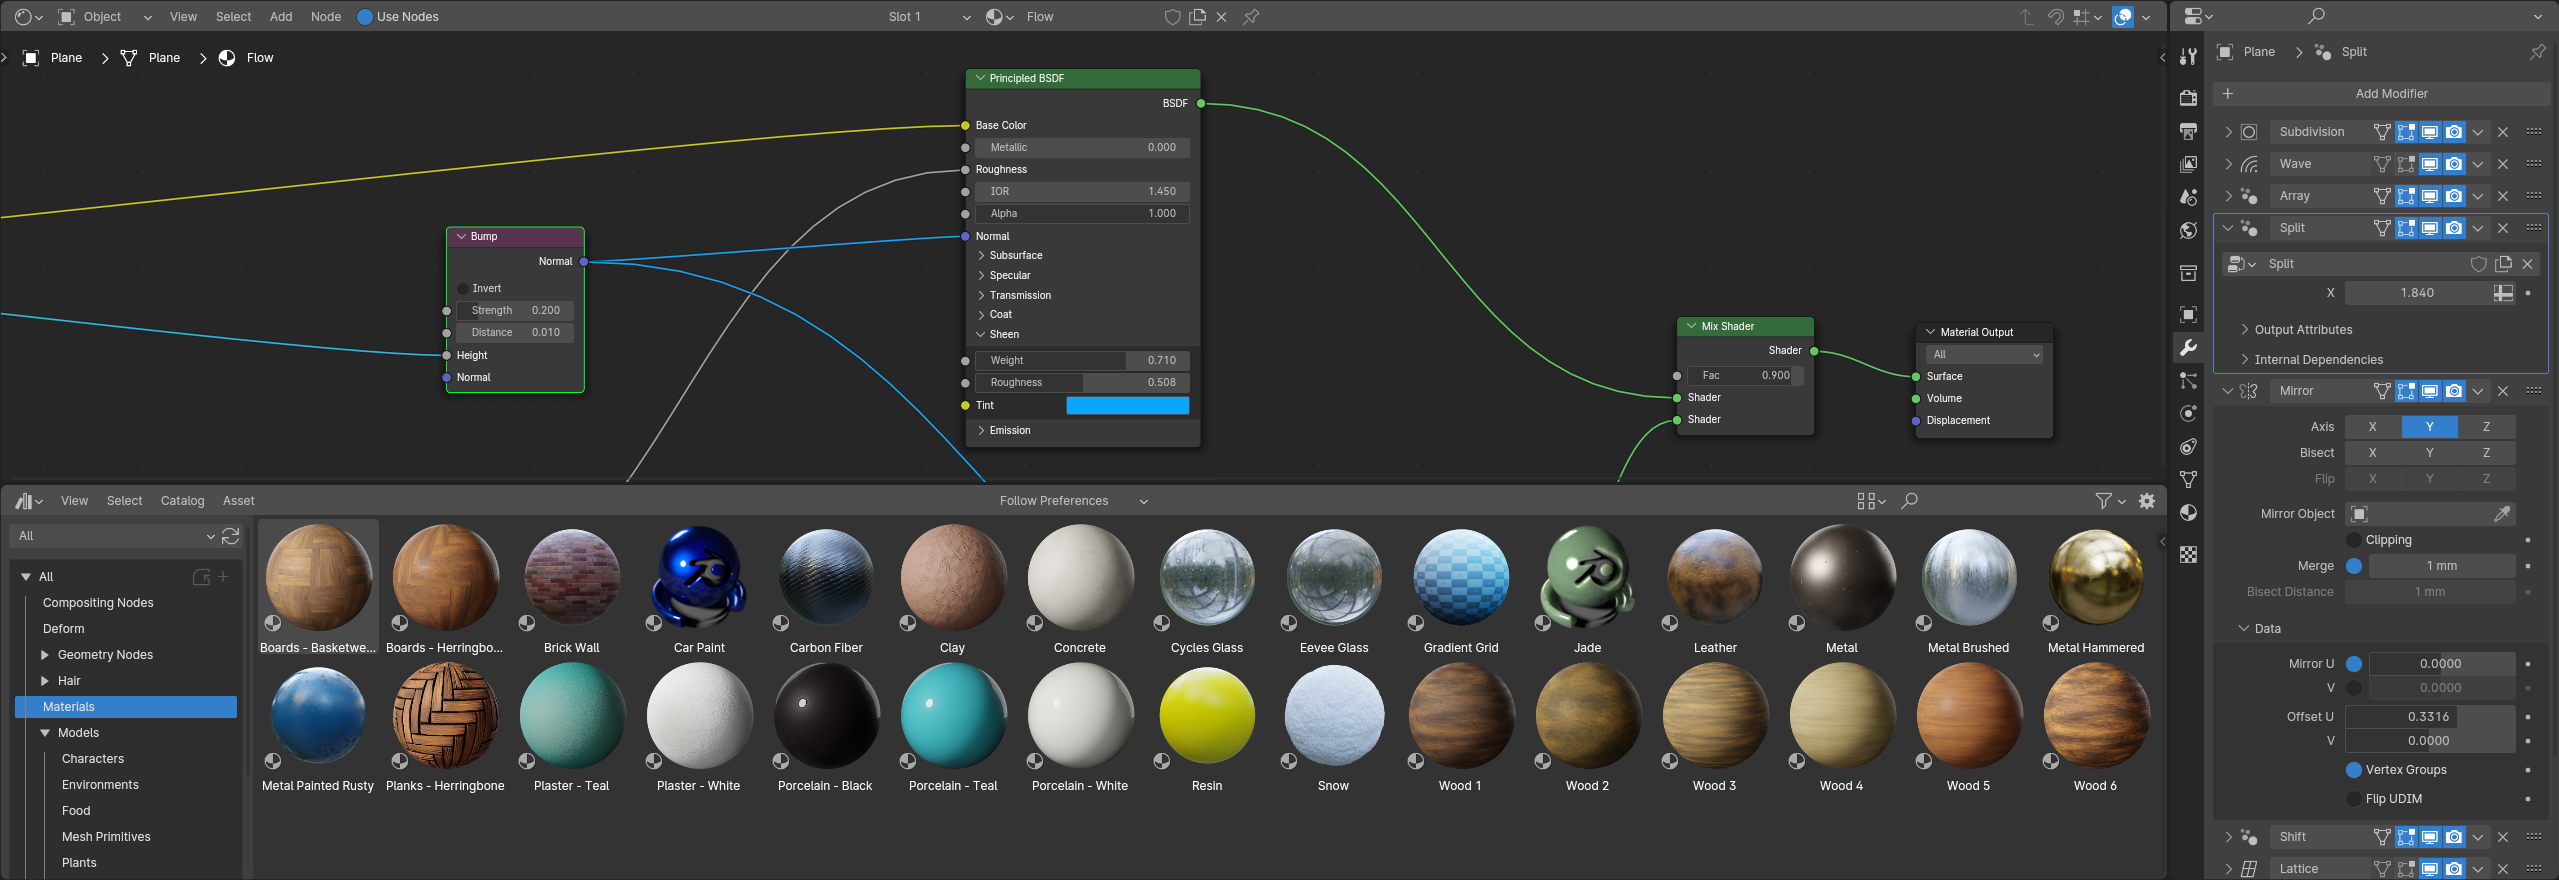2559x880 pixels.
Task: Toggle Merge checkbox in Mirror modifier
Action: pyautogui.click(x=2354, y=566)
